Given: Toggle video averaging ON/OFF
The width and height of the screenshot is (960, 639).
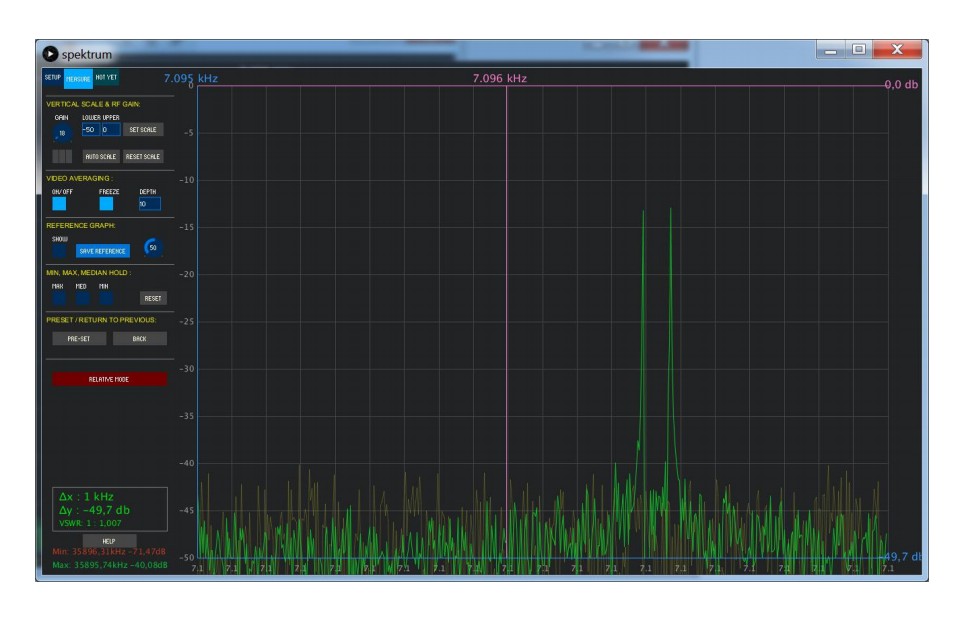Looking at the screenshot, I should (x=59, y=204).
